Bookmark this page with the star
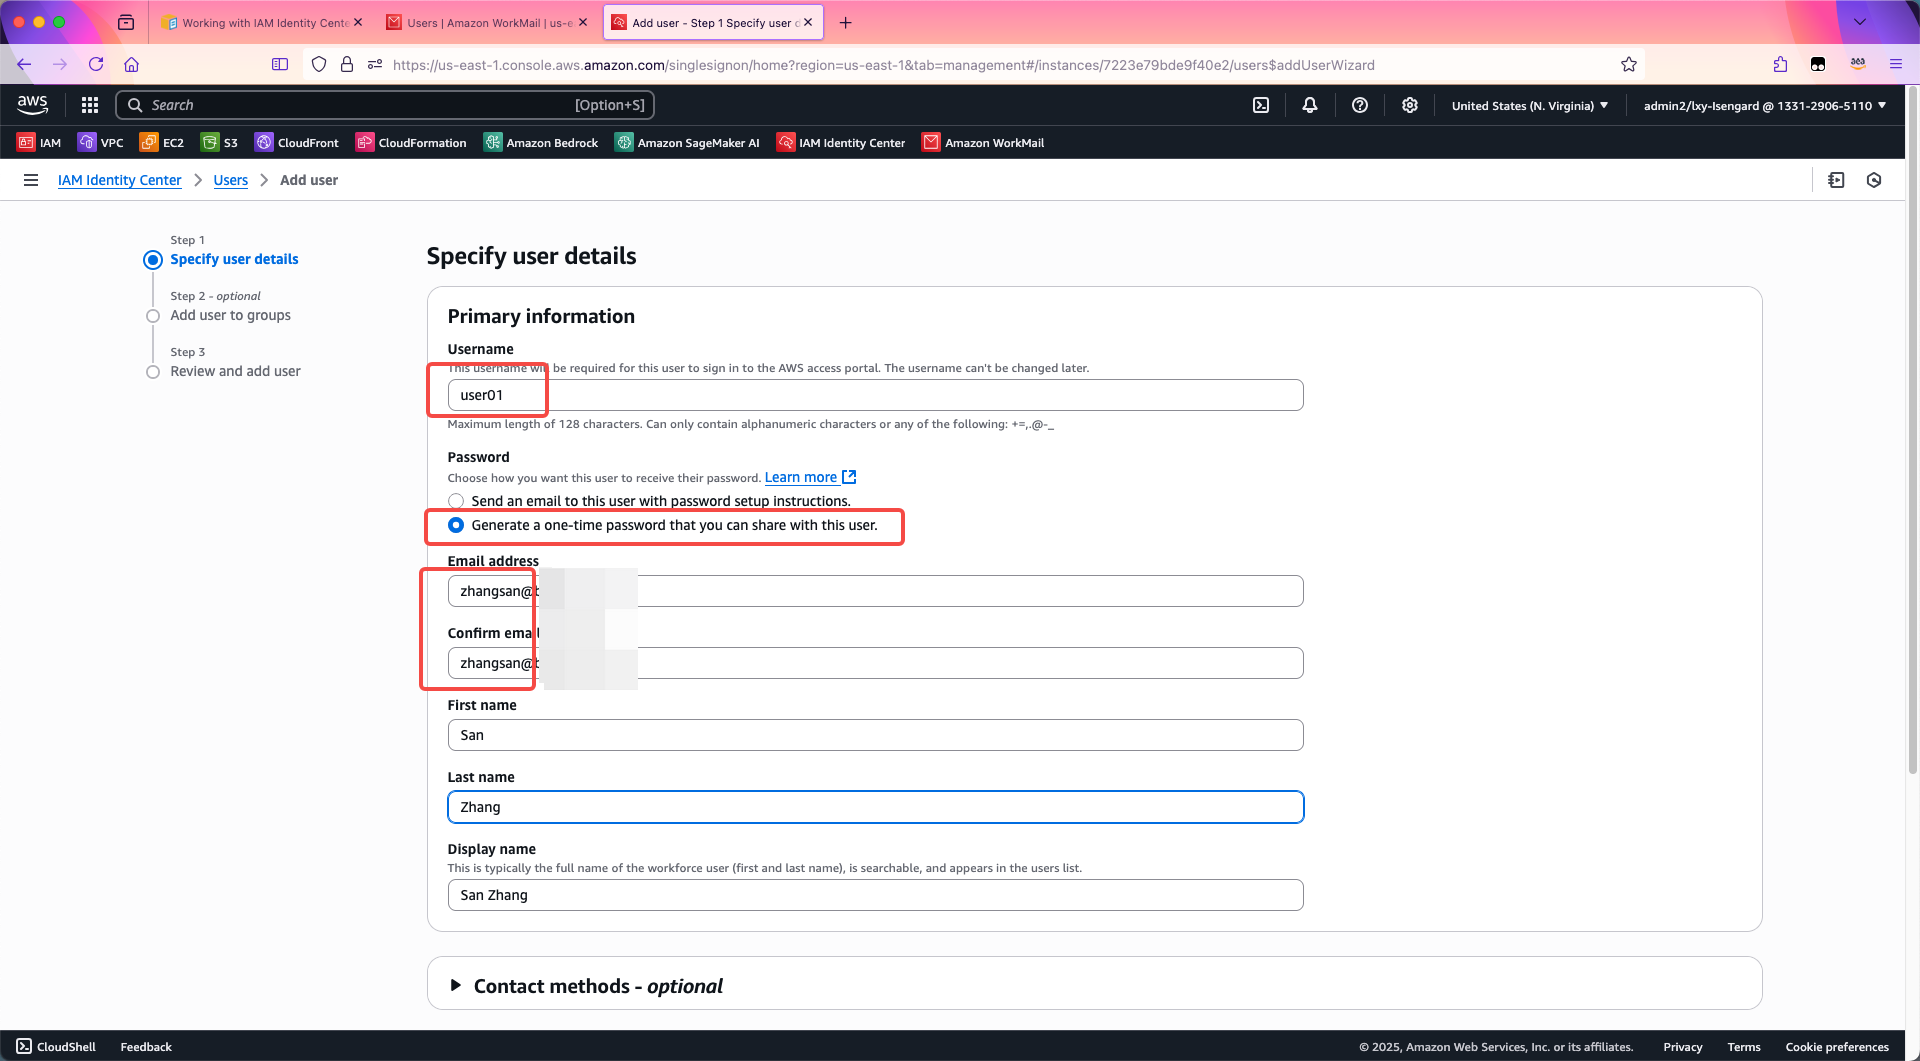The height and width of the screenshot is (1061, 1920). [1629, 64]
